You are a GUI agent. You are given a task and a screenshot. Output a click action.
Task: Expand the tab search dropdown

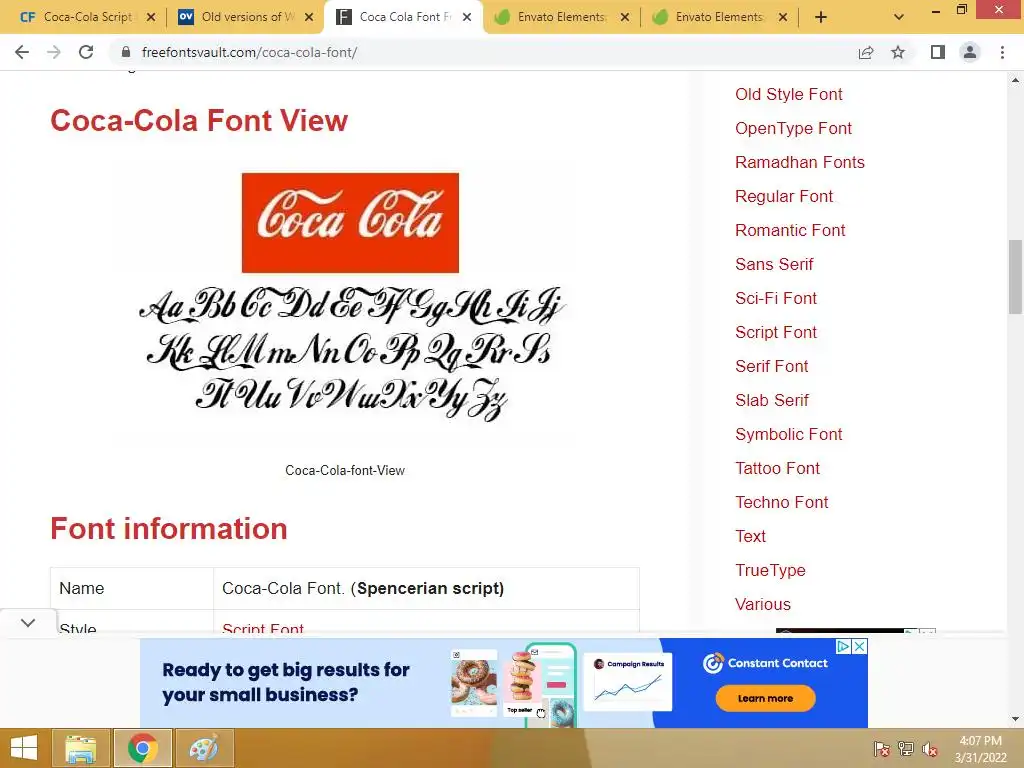point(899,18)
